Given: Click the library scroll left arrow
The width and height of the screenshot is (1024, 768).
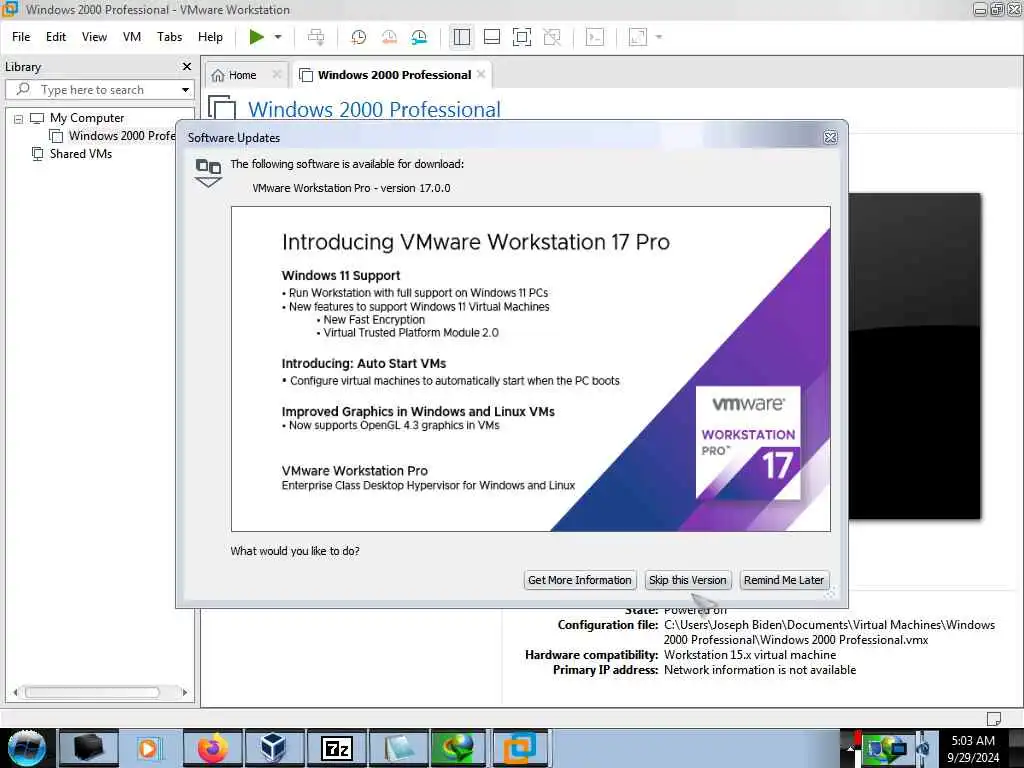Looking at the screenshot, I should click(15, 692).
